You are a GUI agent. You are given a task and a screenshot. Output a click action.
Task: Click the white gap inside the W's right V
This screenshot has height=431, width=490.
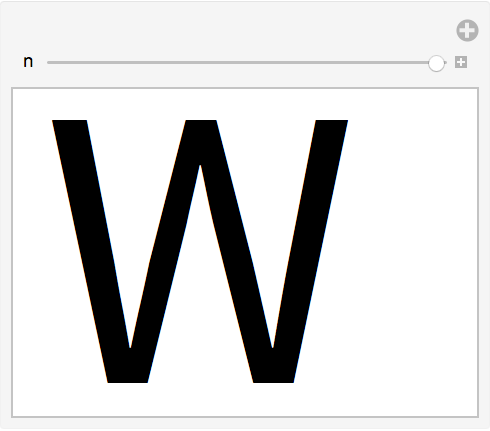pos(267,200)
